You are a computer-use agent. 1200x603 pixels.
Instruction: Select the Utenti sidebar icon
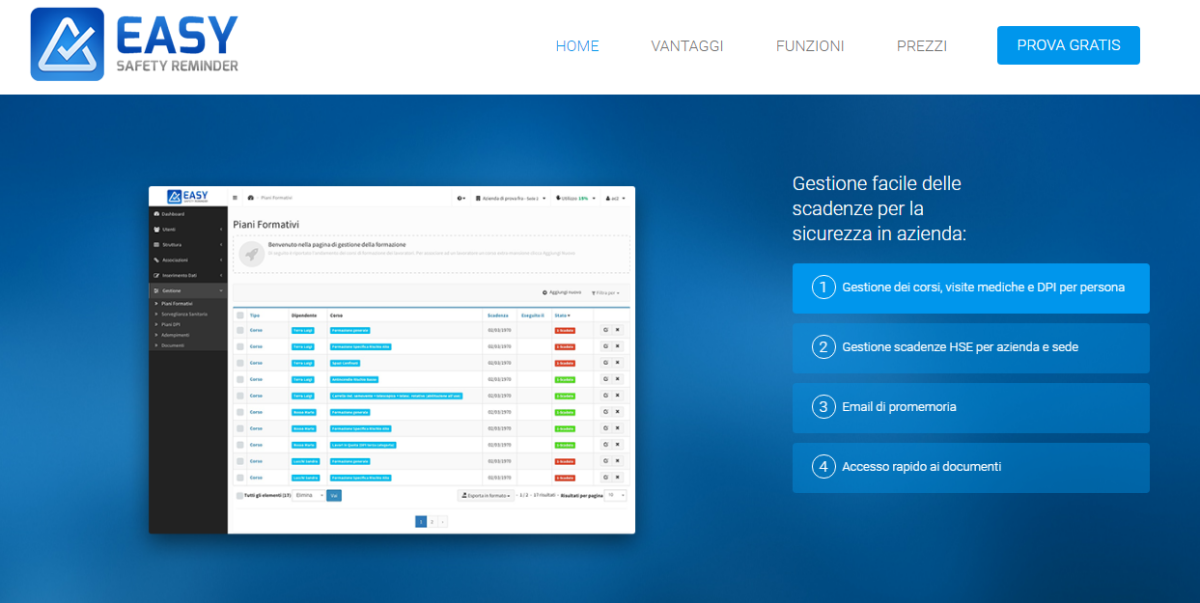[156, 229]
